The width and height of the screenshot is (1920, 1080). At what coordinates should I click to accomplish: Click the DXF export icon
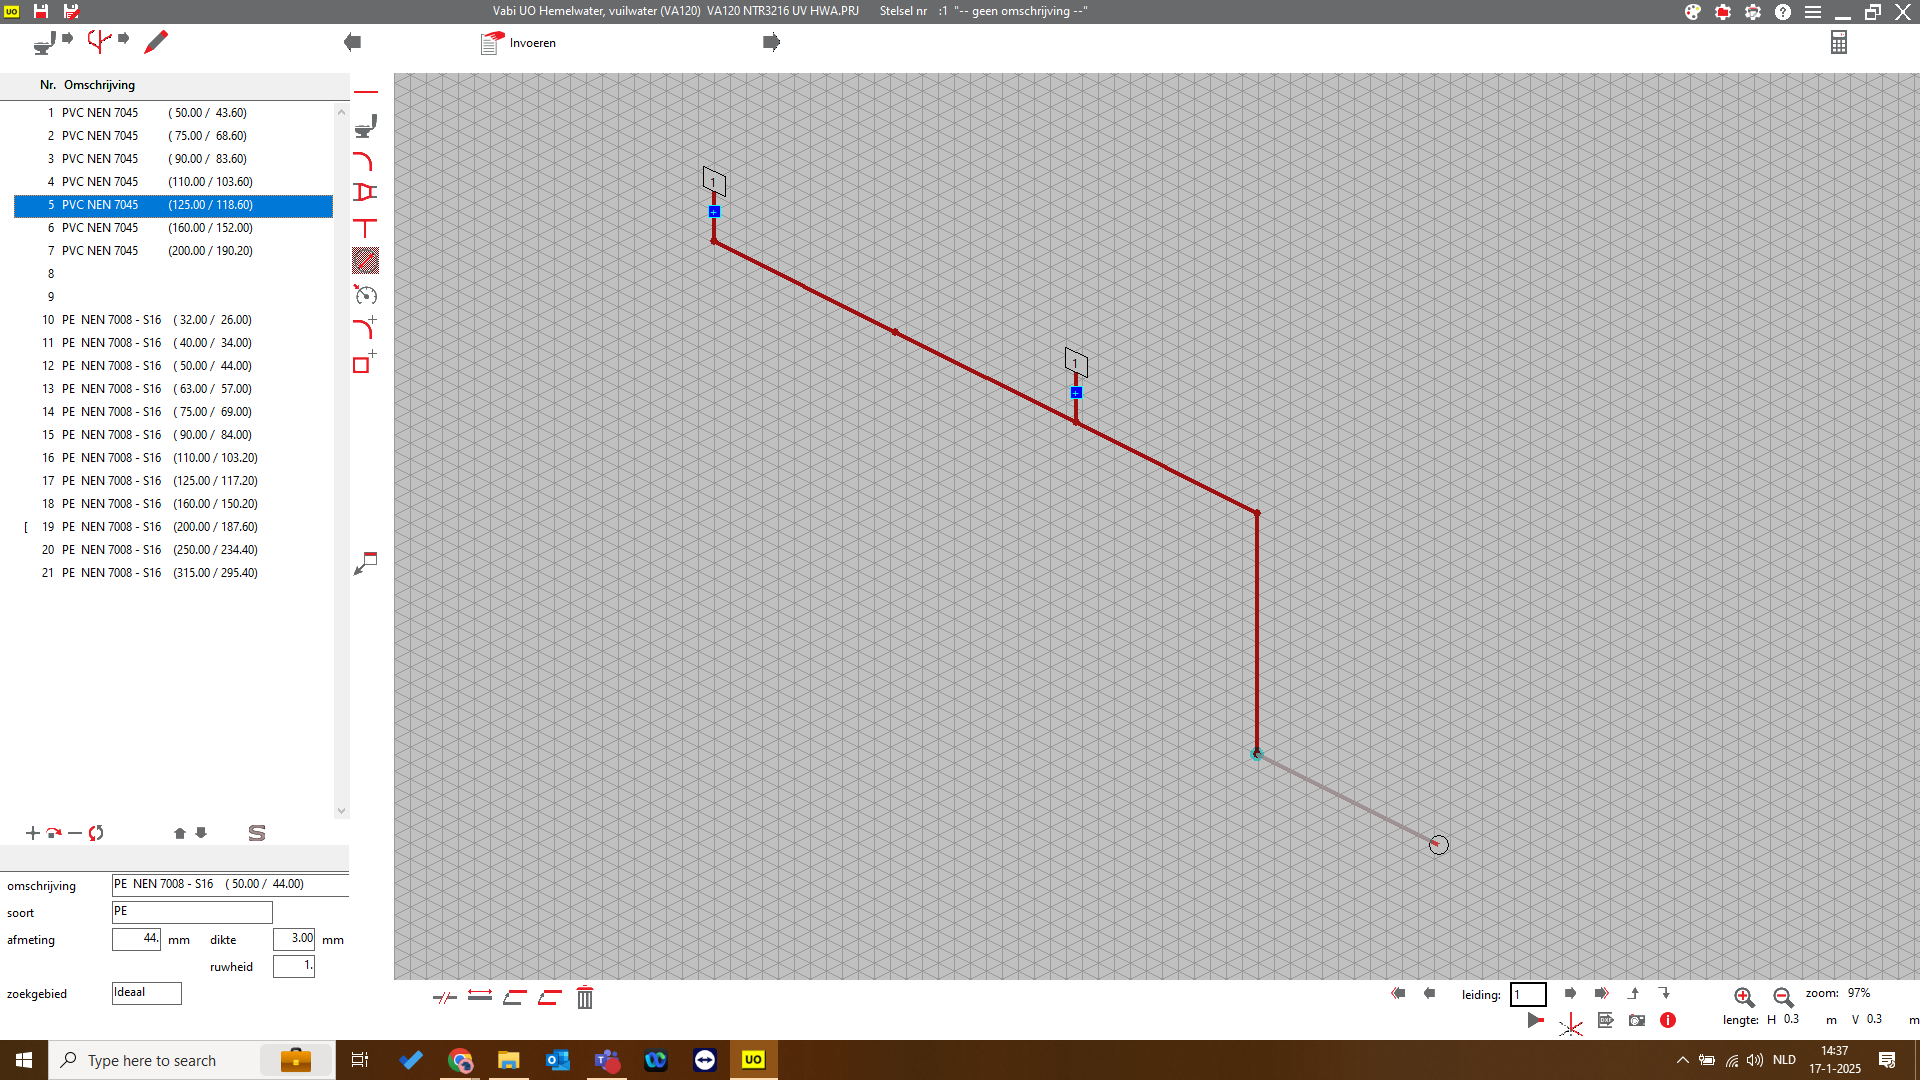(x=1606, y=1020)
